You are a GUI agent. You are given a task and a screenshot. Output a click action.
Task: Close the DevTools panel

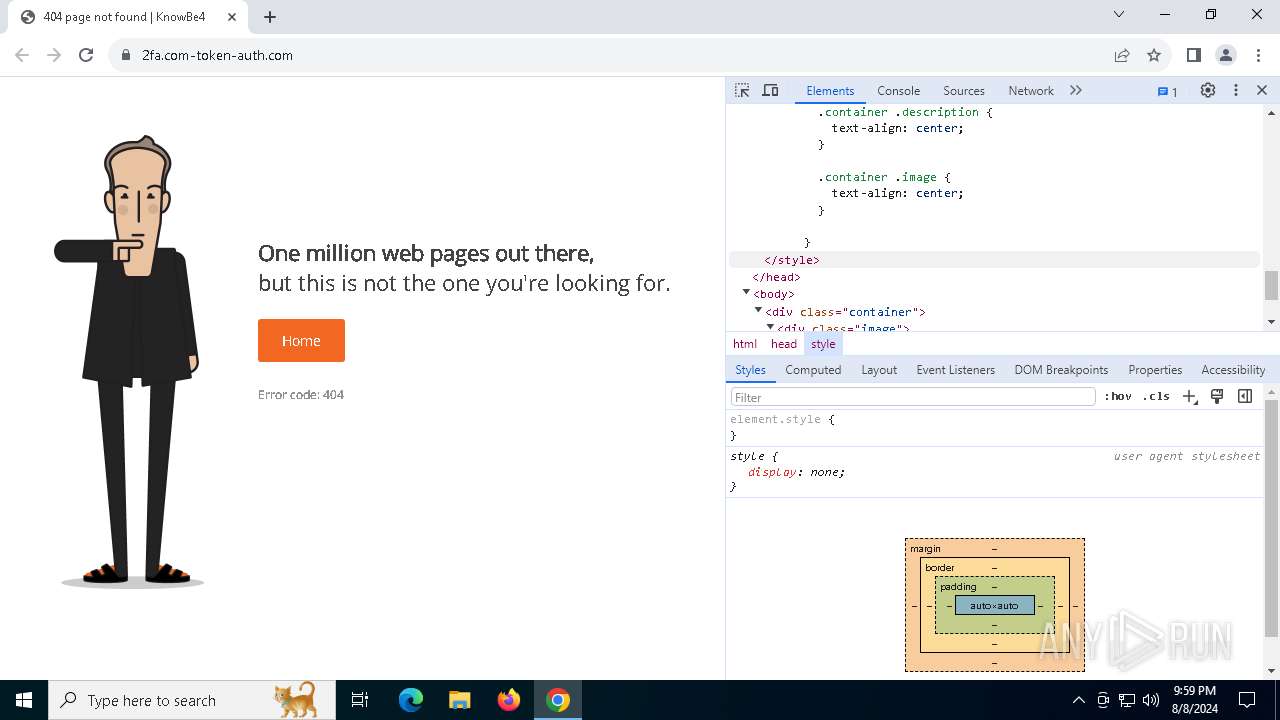pyautogui.click(x=1262, y=90)
